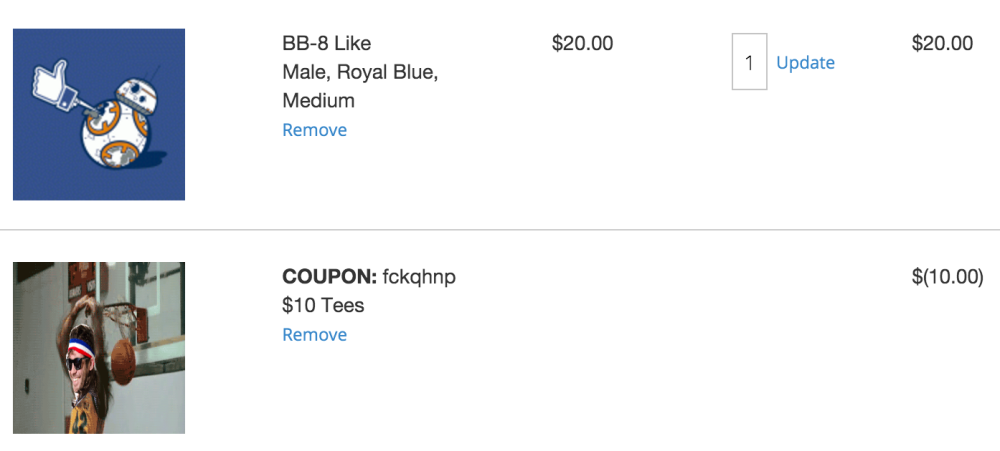Viewport: 1000px width, 451px height.
Task: Open the BB-8 Like product name
Action: click(x=326, y=43)
